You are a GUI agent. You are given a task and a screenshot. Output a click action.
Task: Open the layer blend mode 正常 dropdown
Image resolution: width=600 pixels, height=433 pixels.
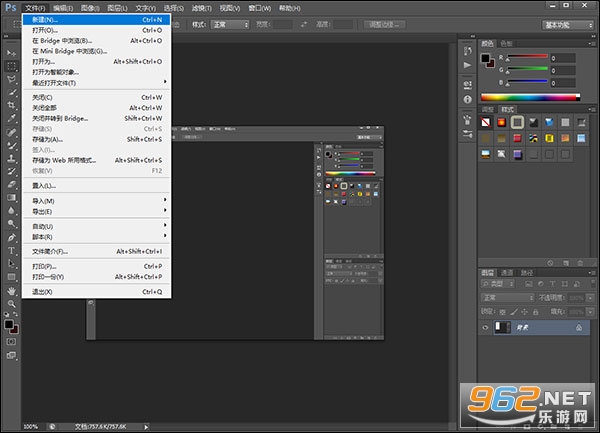point(507,298)
